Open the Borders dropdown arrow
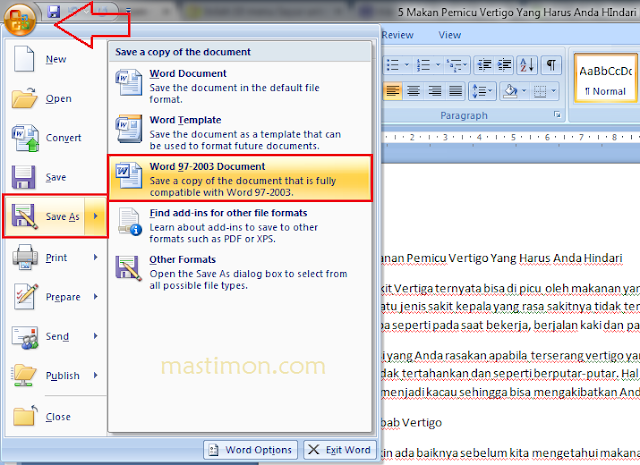This screenshot has height=465, width=640. click(554, 91)
